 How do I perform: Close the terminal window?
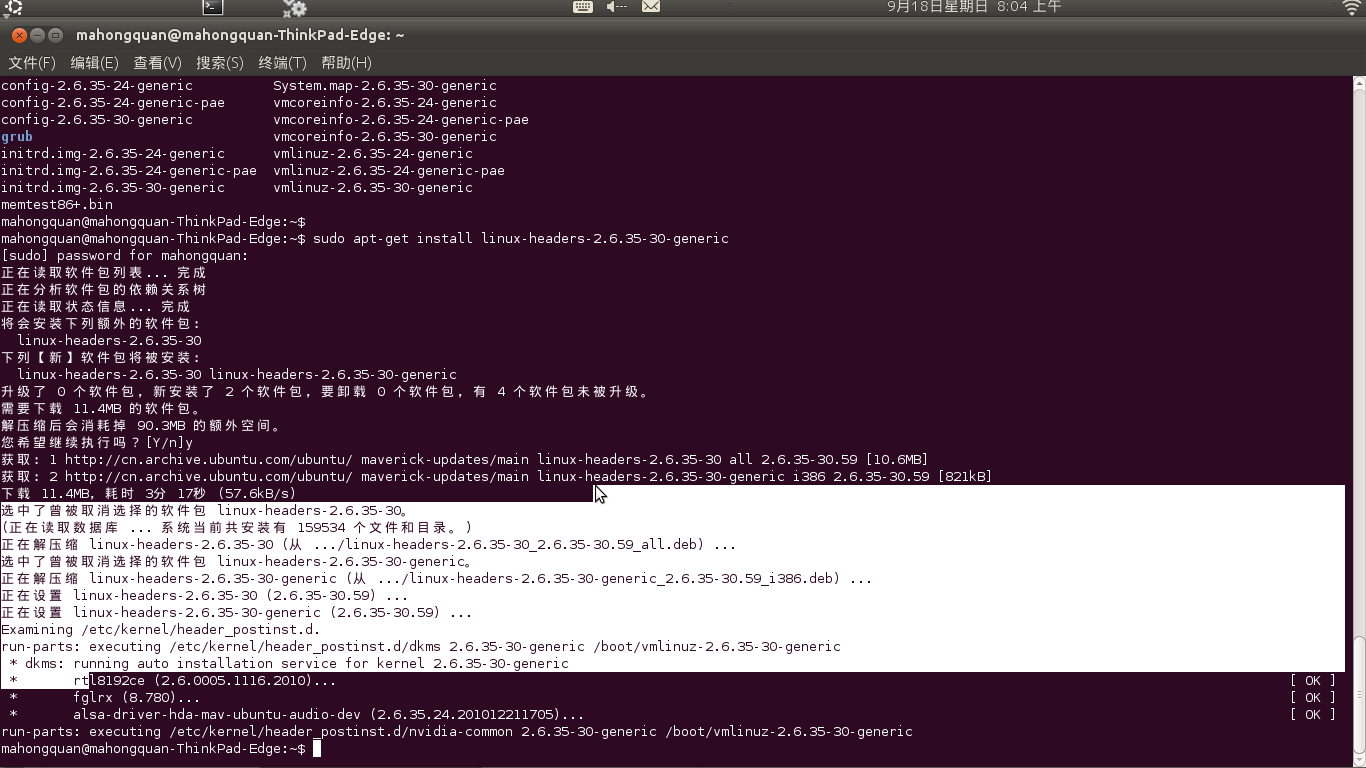click(19, 35)
